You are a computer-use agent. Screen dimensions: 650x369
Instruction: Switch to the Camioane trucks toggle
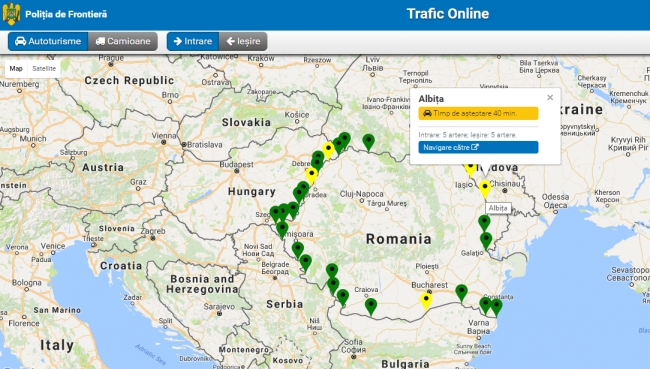[123, 41]
